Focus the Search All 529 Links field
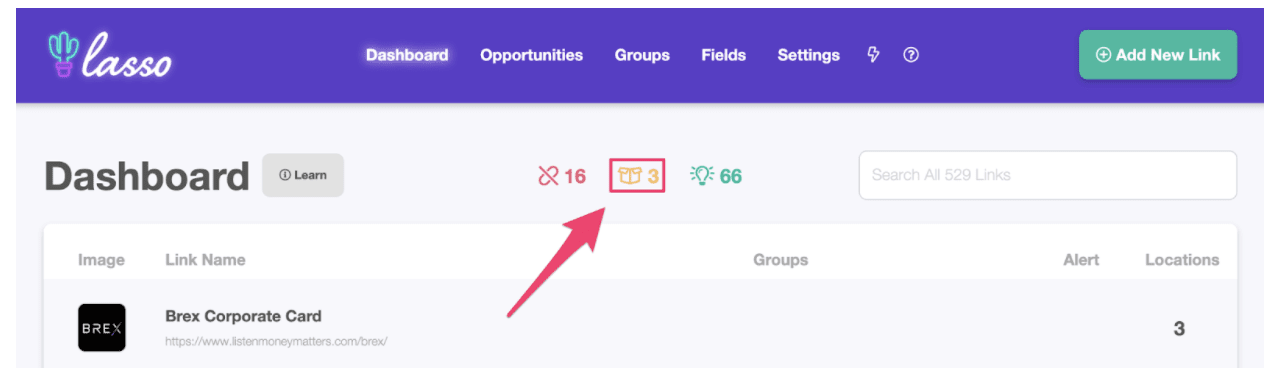Viewport: 1270px width, 378px height. pyautogui.click(x=1047, y=175)
